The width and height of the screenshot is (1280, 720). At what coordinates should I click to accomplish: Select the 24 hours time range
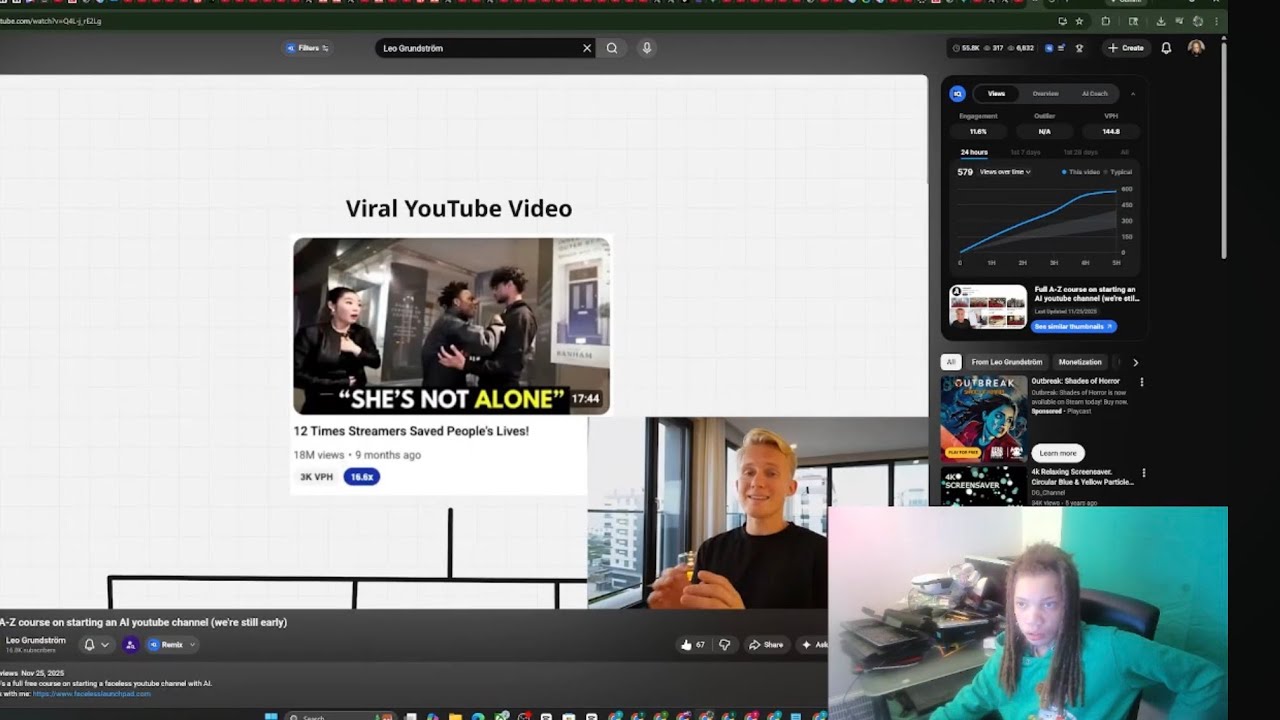point(974,152)
